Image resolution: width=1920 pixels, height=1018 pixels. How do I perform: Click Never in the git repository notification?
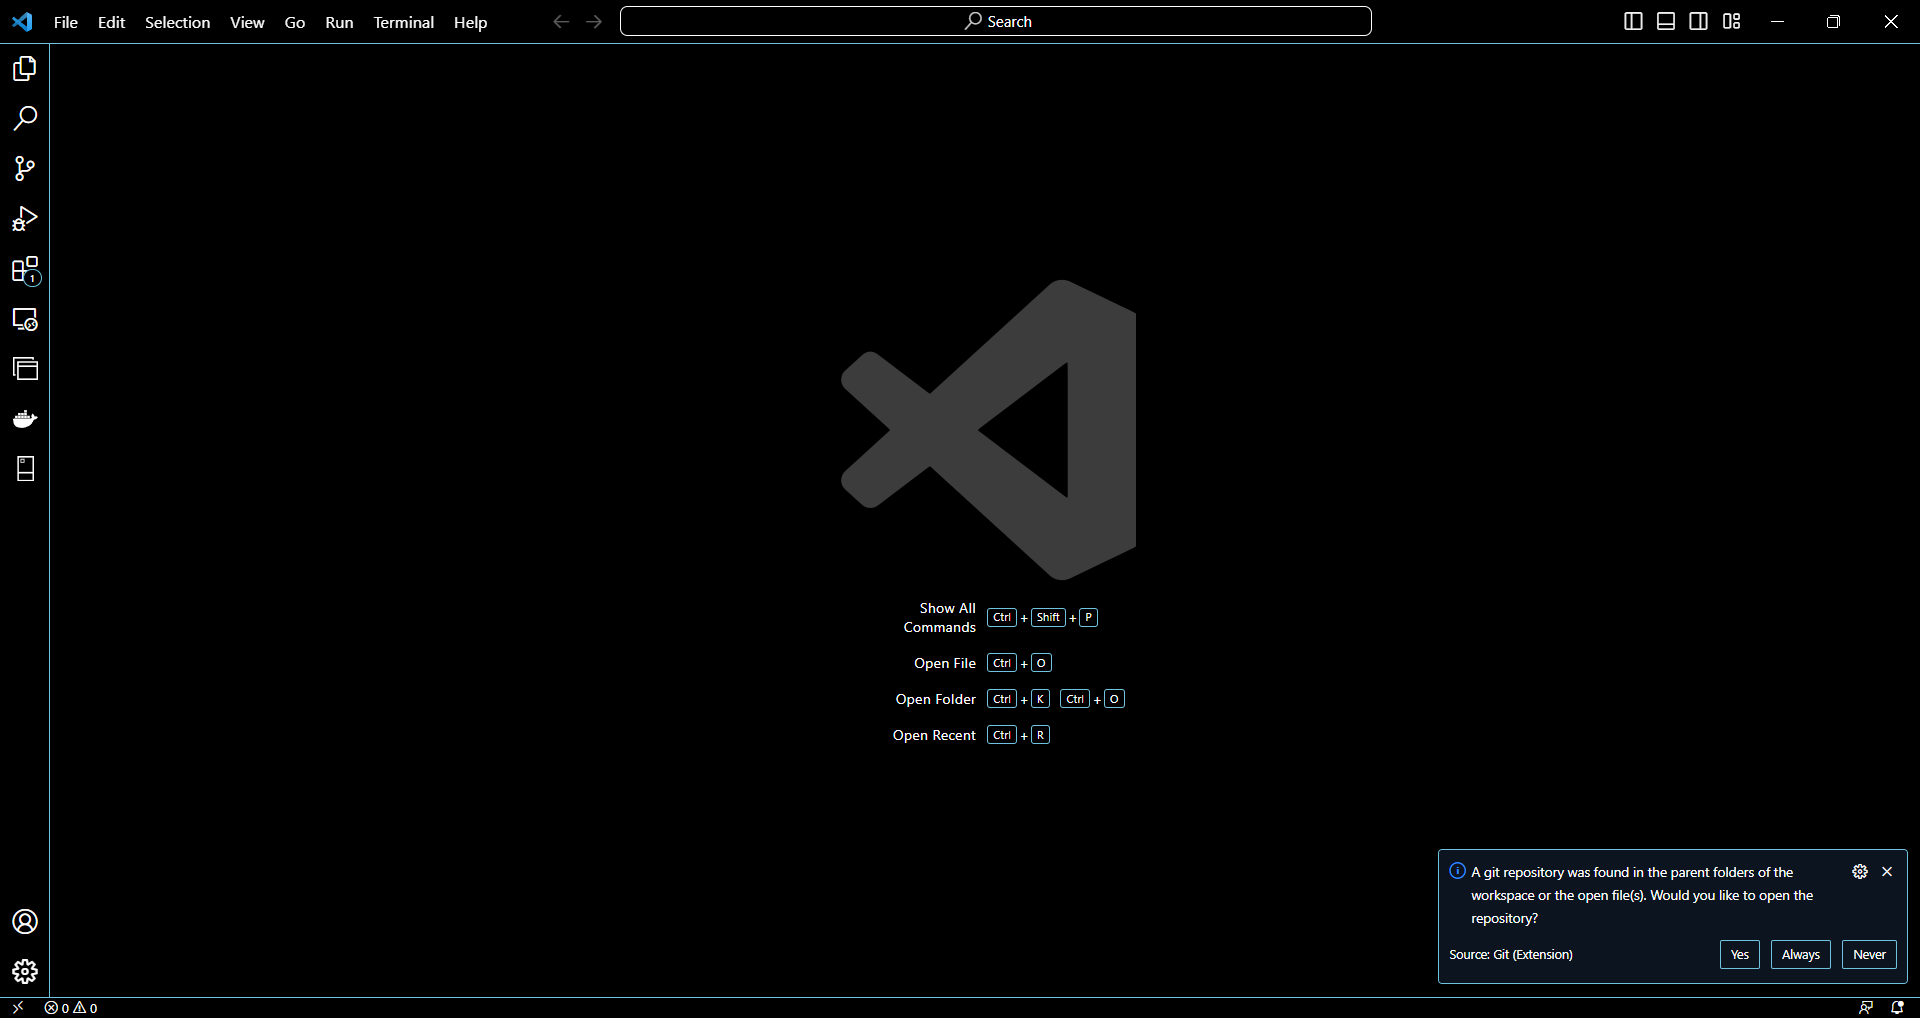1868,954
